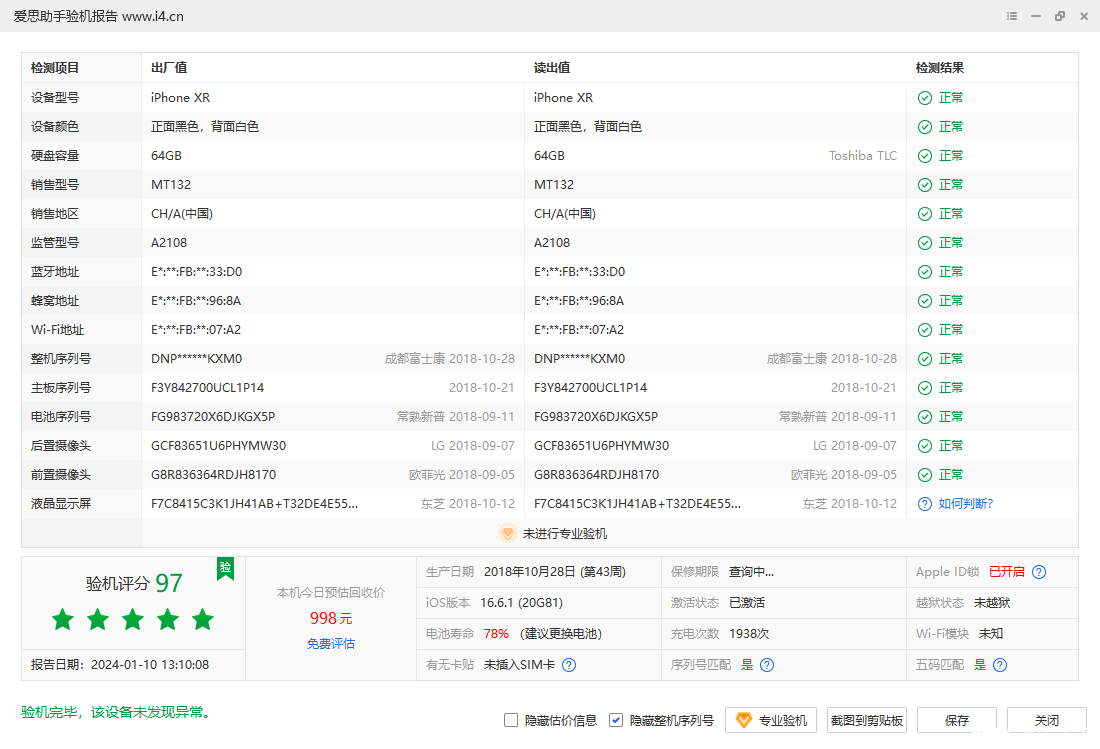Click the check icon in 蜂窝地址 row
This screenshot has width=1100, height=749.
[x=925, y=301]
